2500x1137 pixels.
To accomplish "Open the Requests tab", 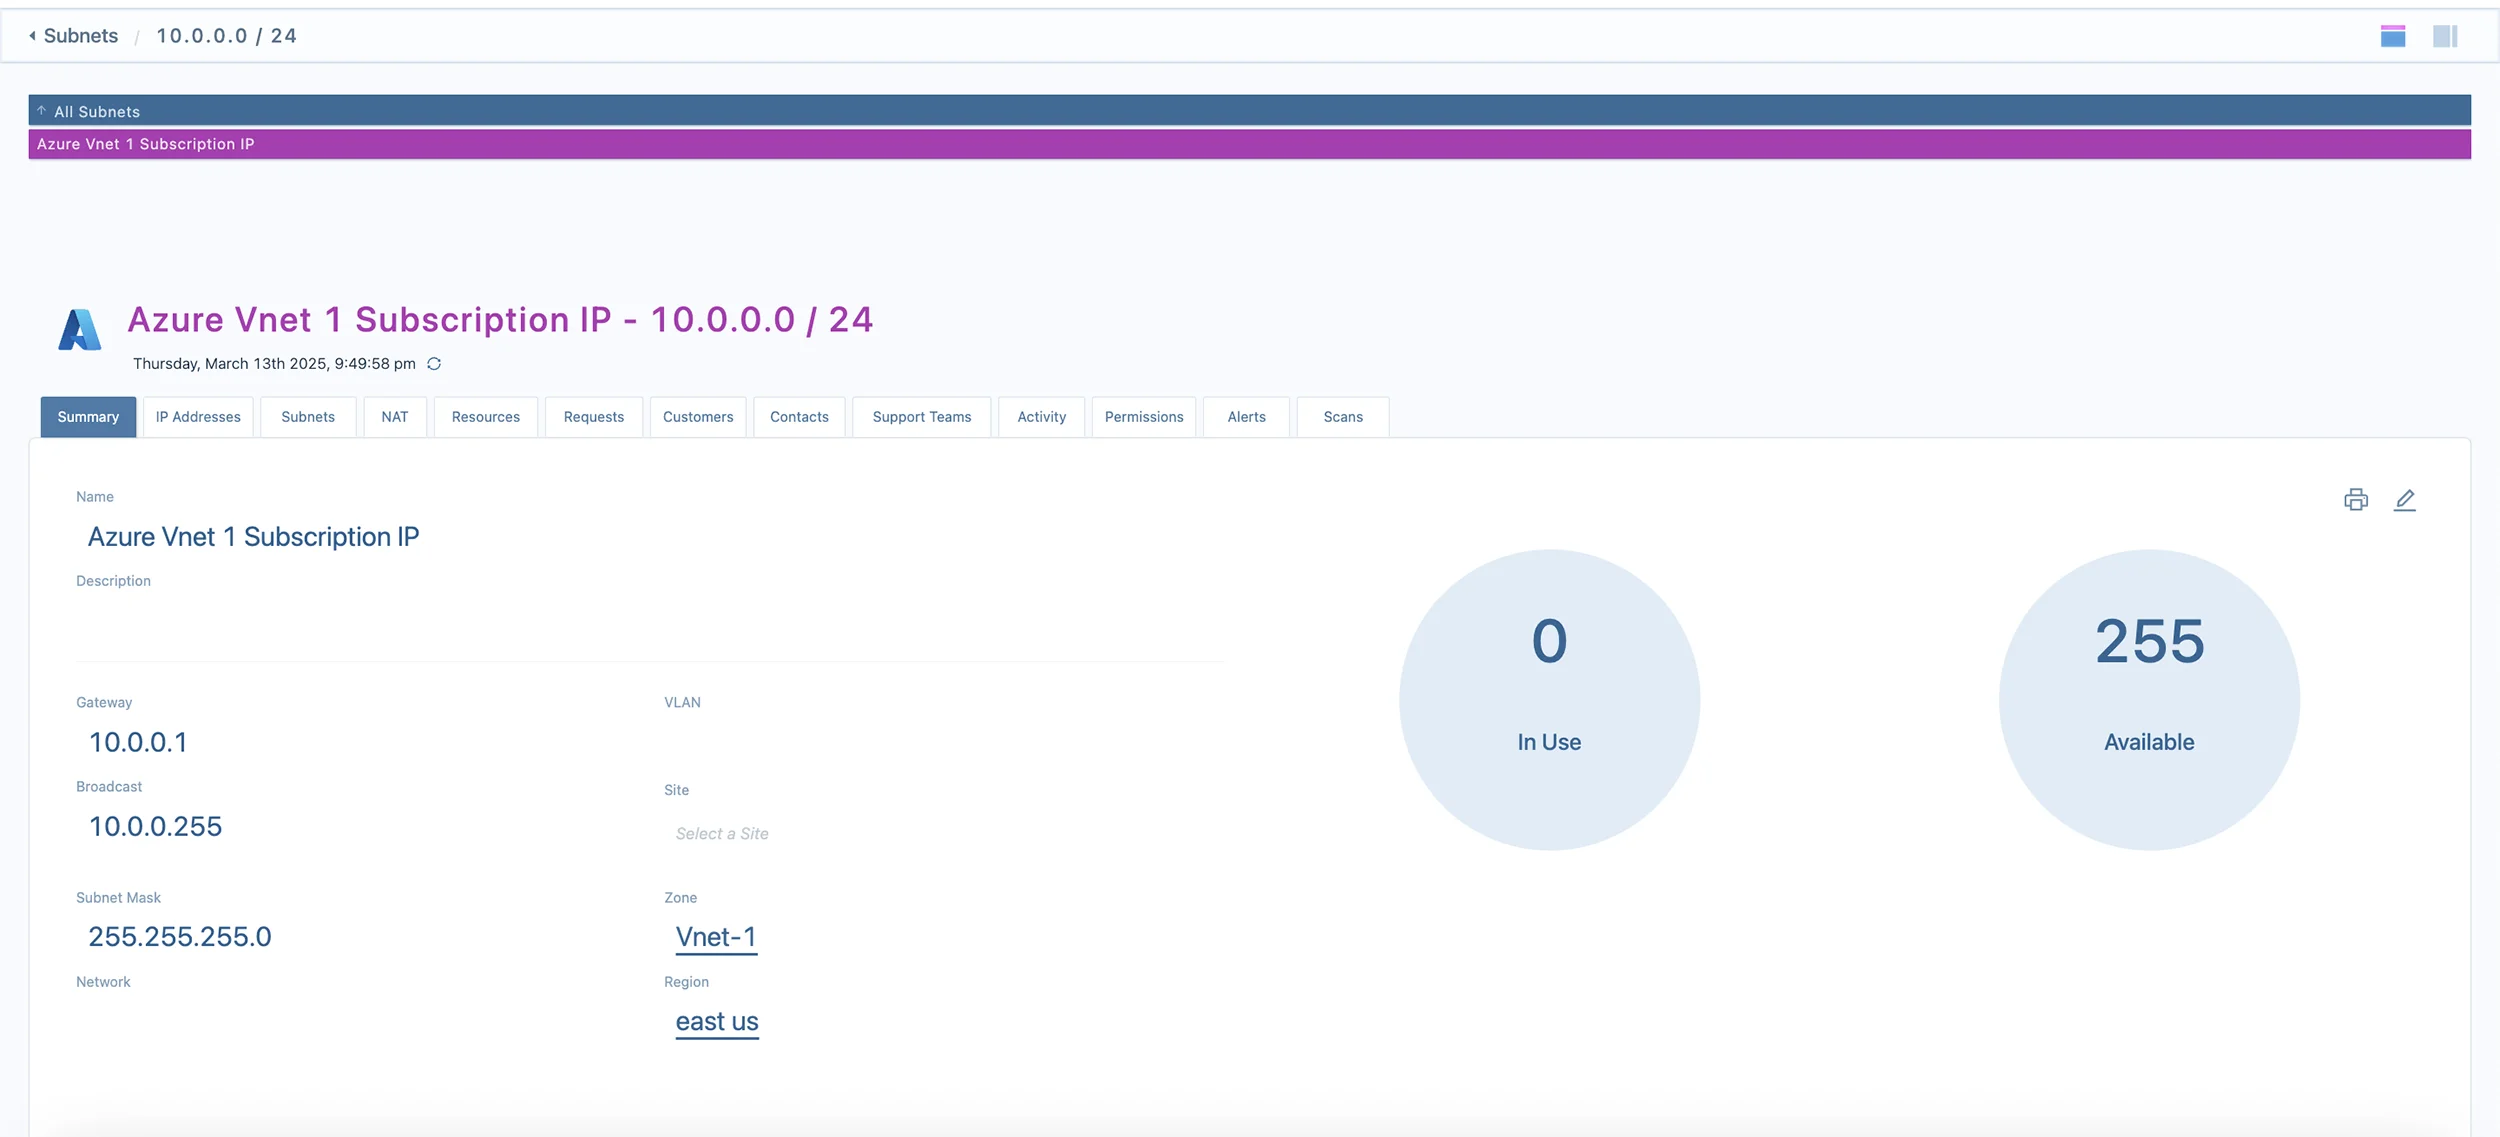I will (594, 417).
